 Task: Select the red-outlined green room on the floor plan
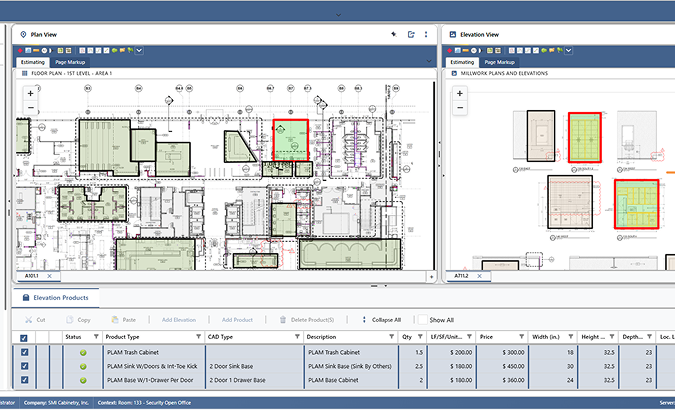(291, 140)
